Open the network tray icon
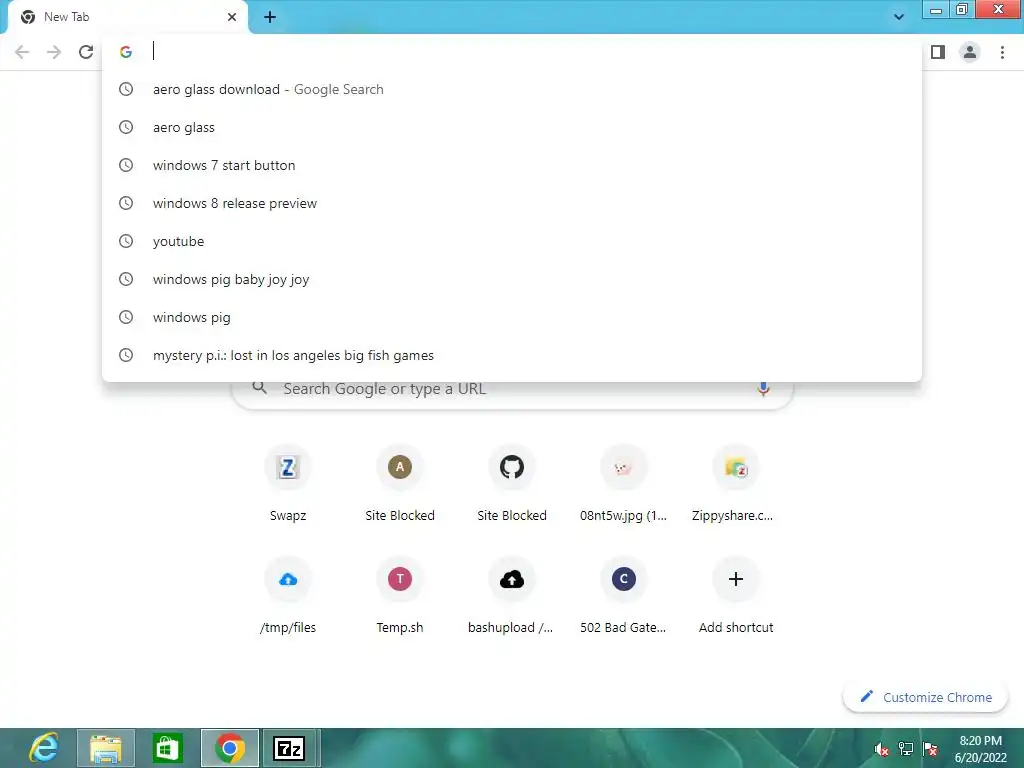The height and width of the screenshot is (768, 1024). [906, 749]
